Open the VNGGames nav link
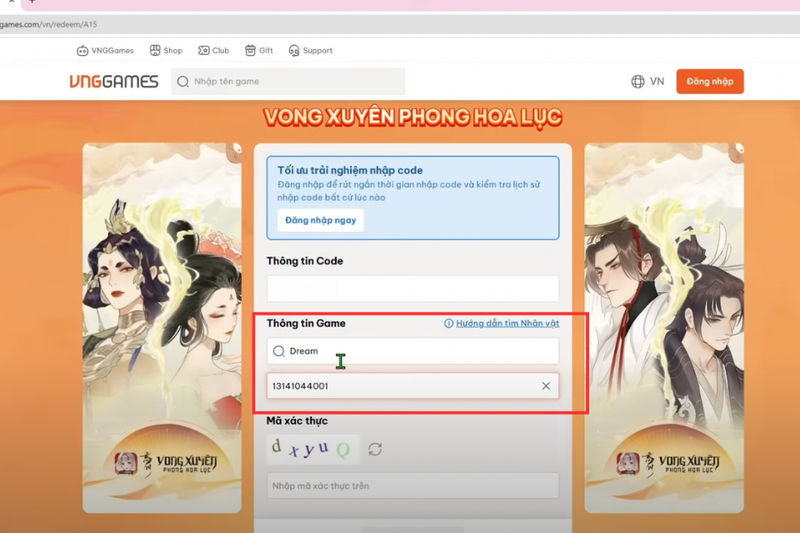Image resolution: width=800 pixels, height=533 pixels. pyautogui.click(x=105, y=50)
